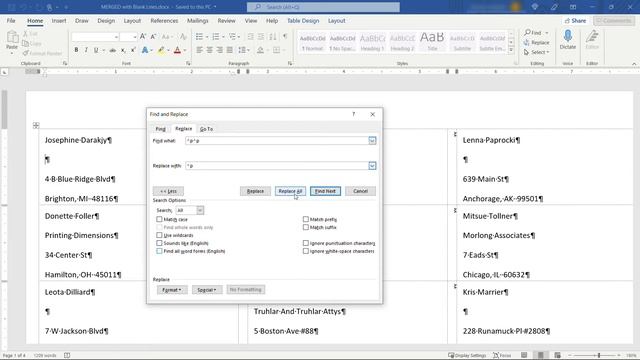Enable Ignore punctuation characters checkbox
Screen dimensions: 640x360
click(x=306, y=243)
